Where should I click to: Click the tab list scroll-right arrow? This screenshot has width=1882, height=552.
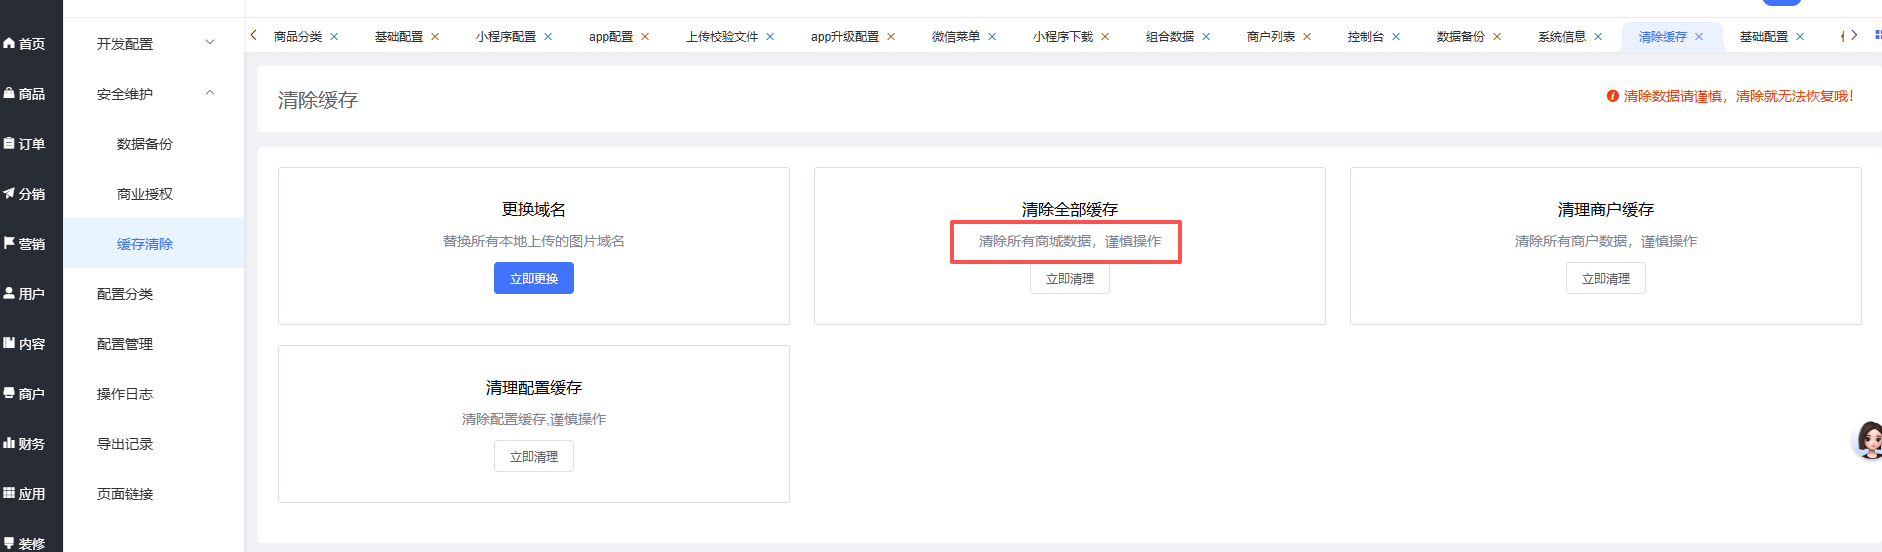coord(1854,35)
